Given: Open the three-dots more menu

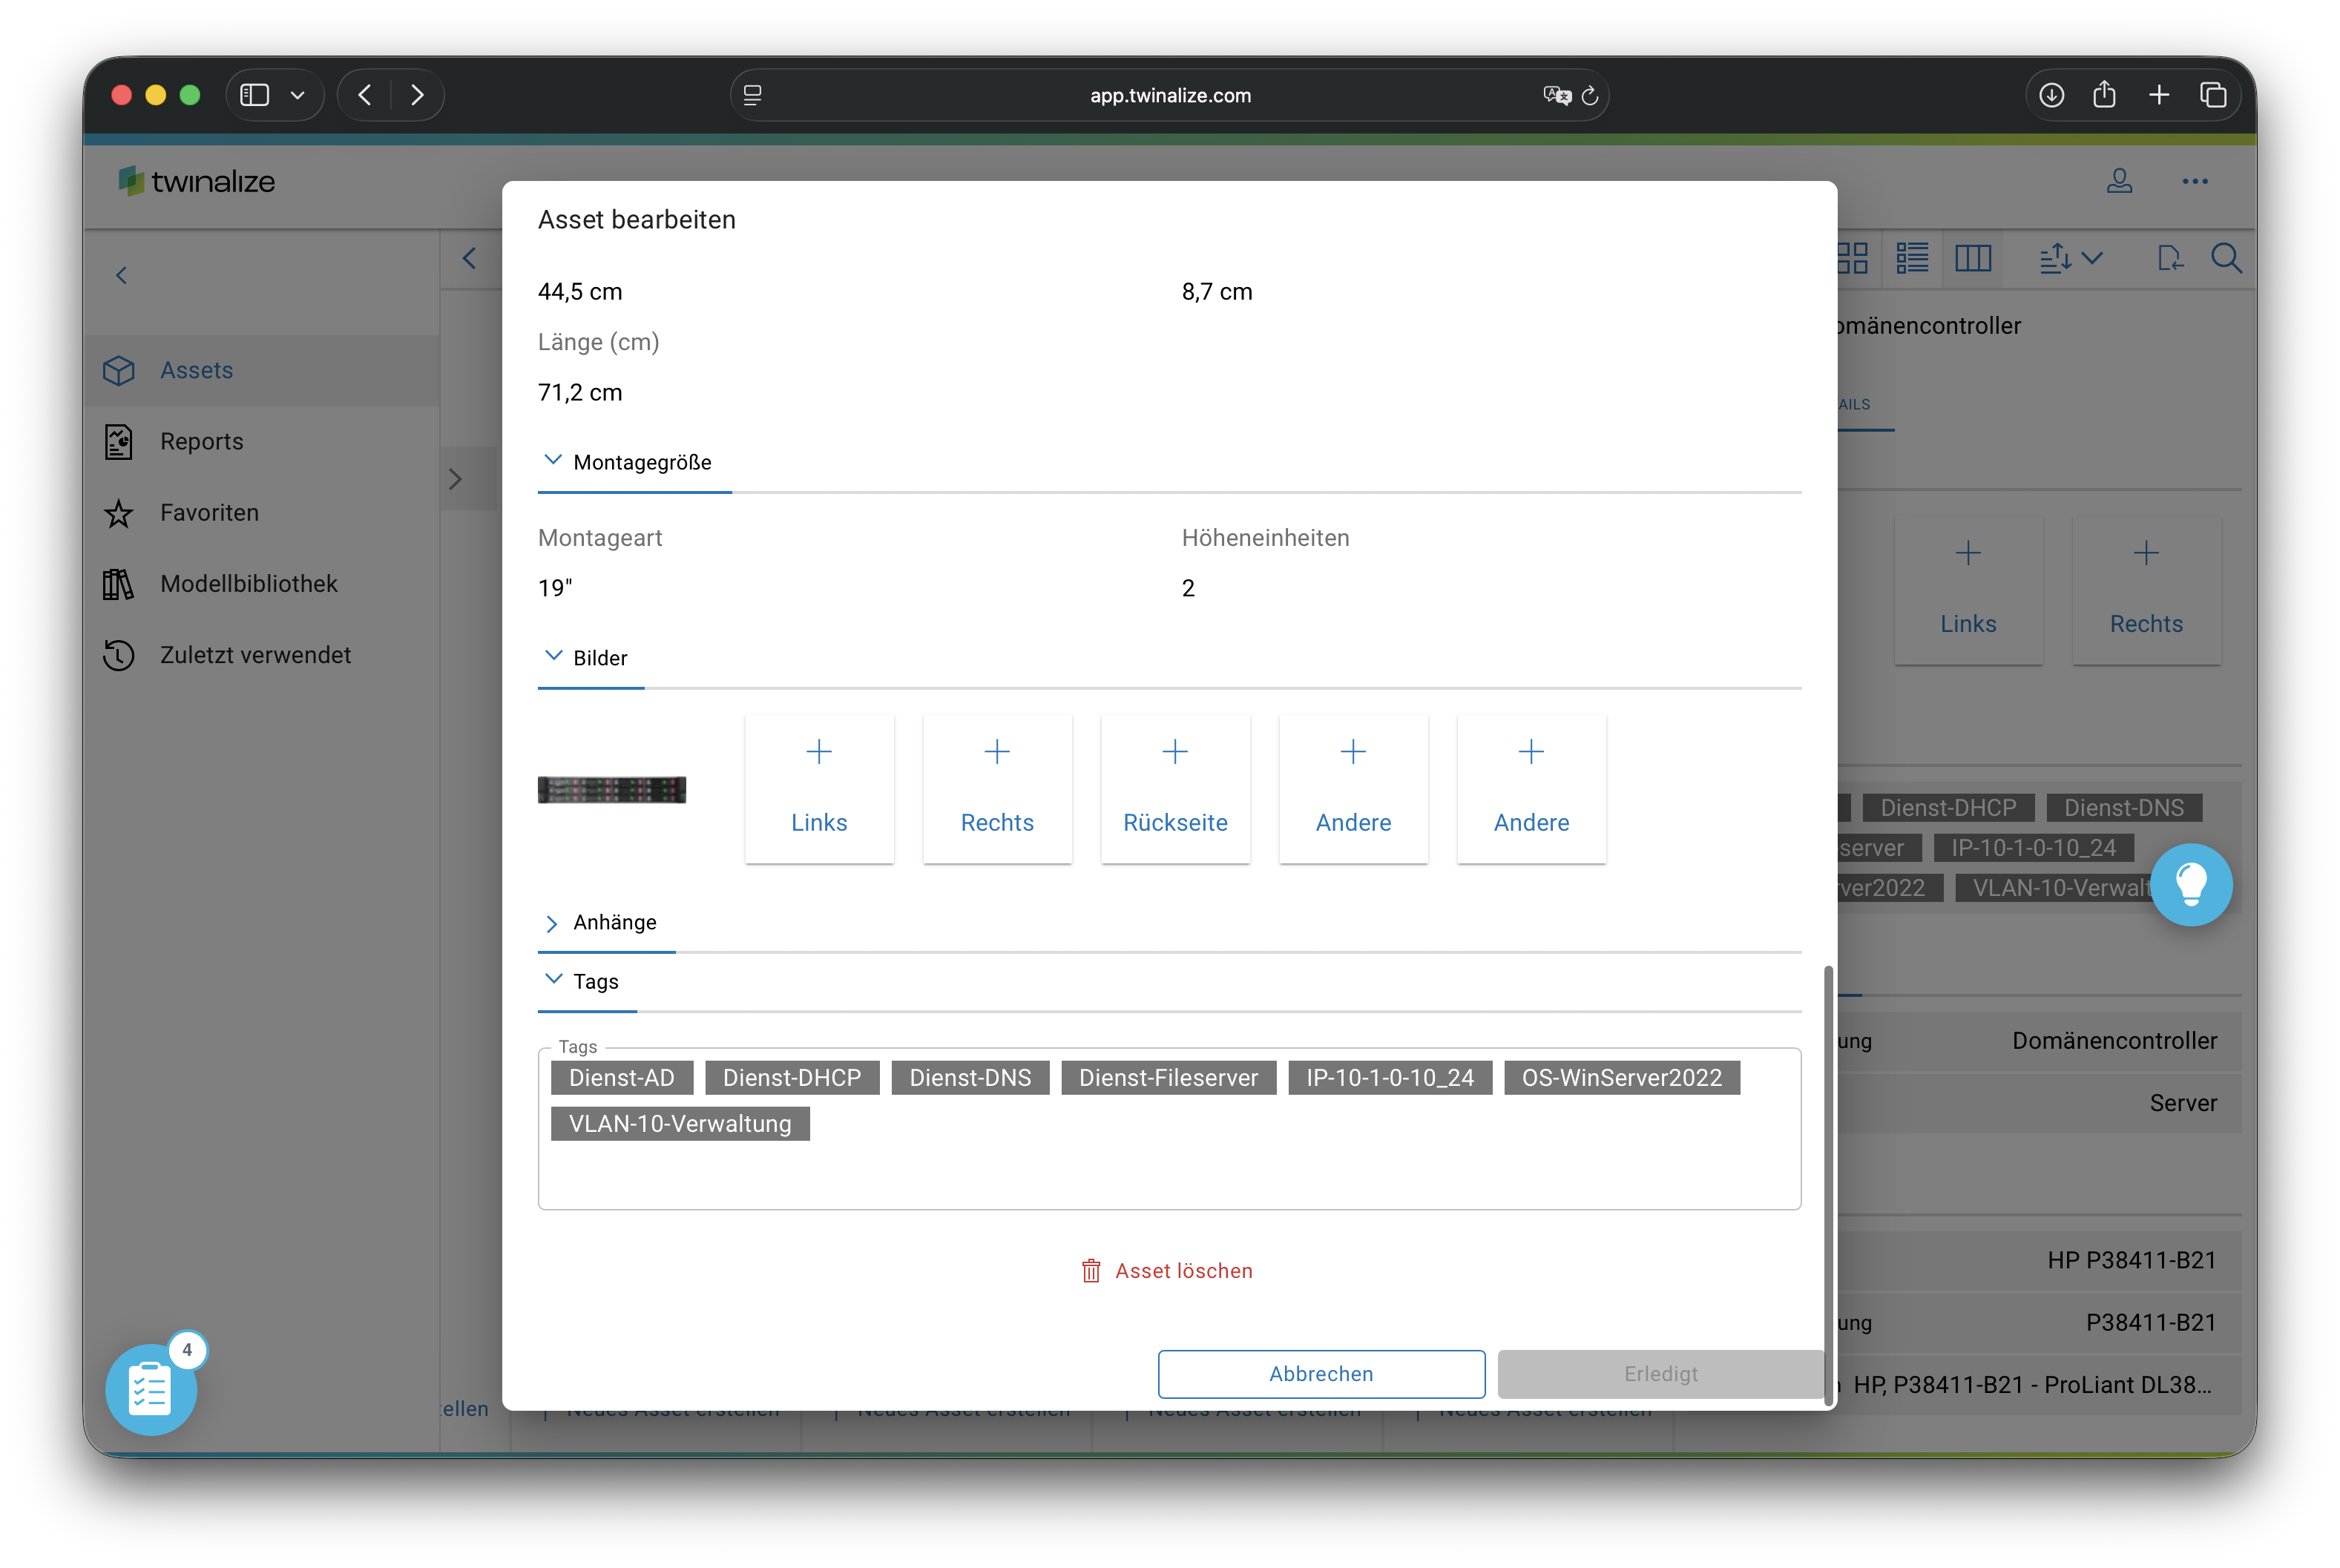Looking at the screenshot, I should 2195,181.
